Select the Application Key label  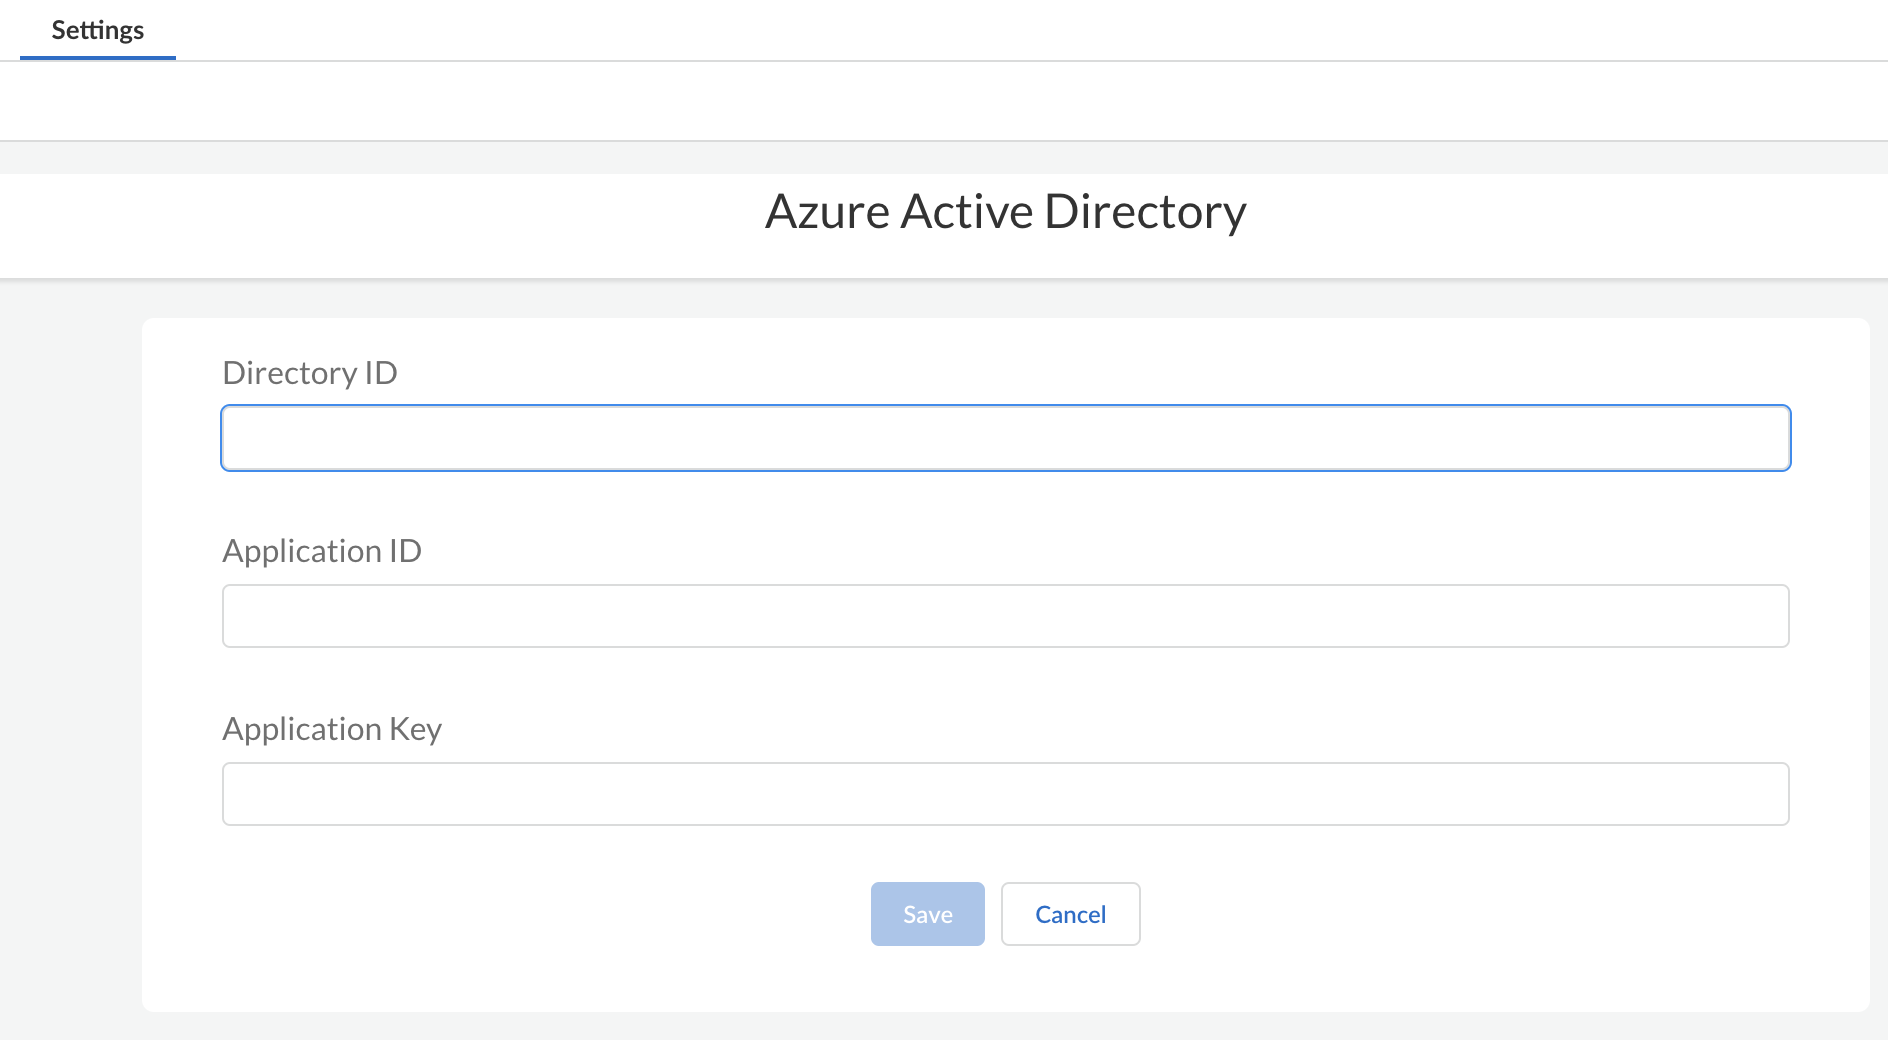[332, 728]
